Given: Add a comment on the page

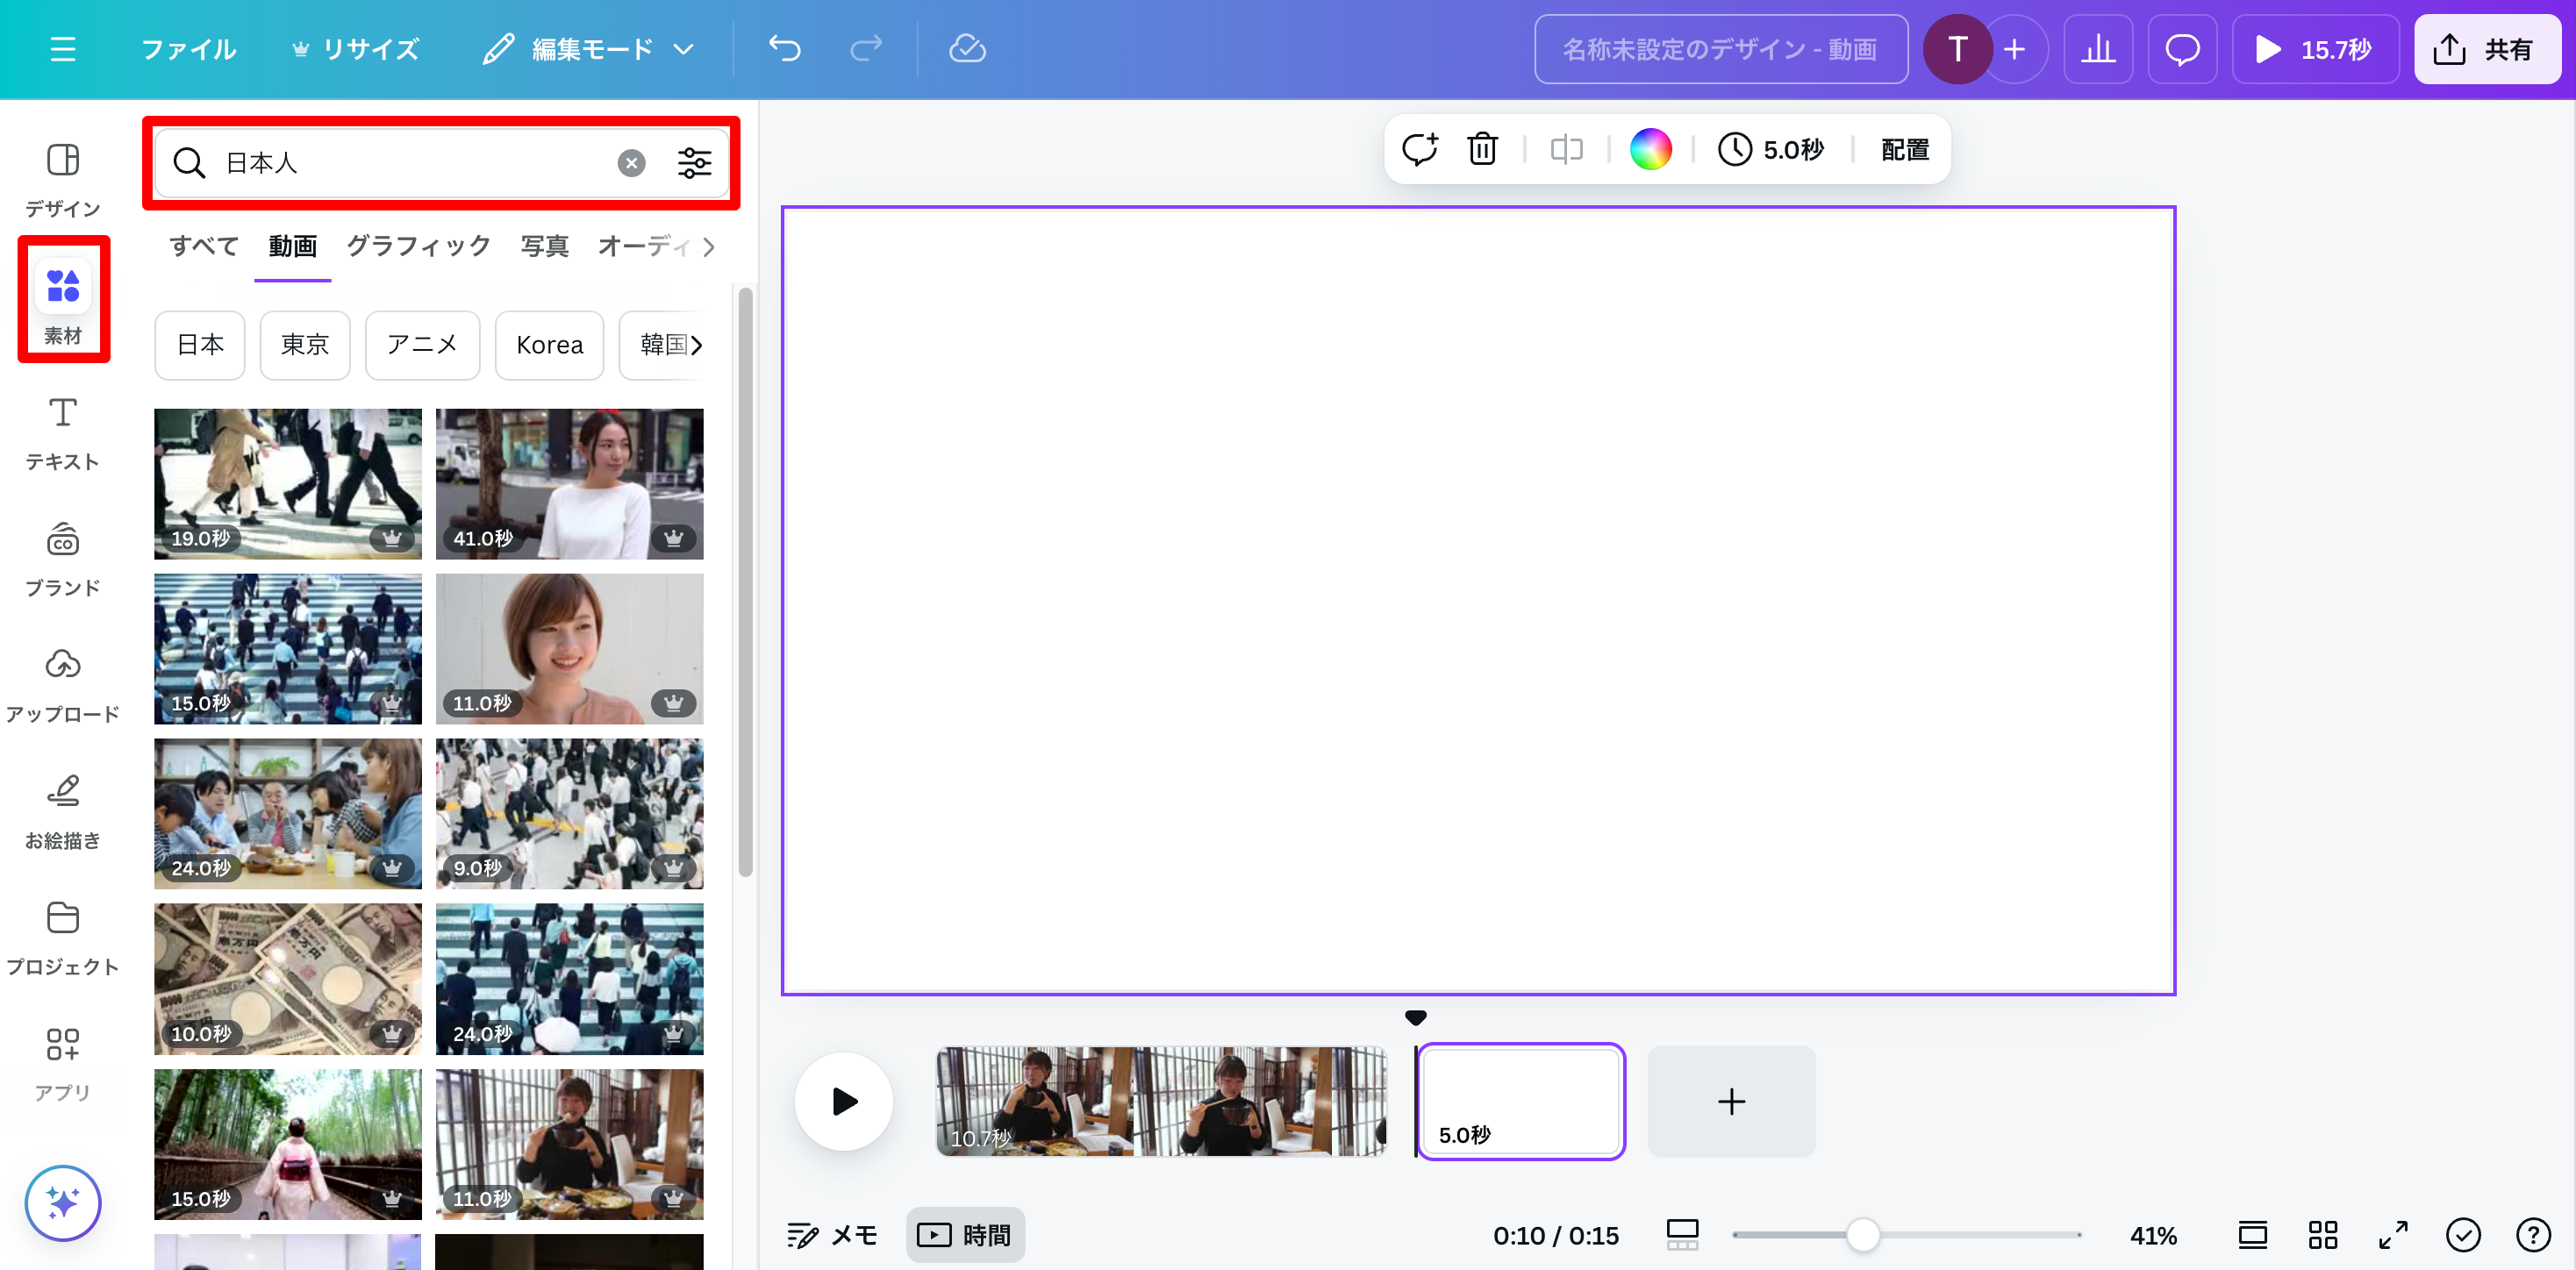Looking at the screenshot, I should click(x=1419, y=149).
